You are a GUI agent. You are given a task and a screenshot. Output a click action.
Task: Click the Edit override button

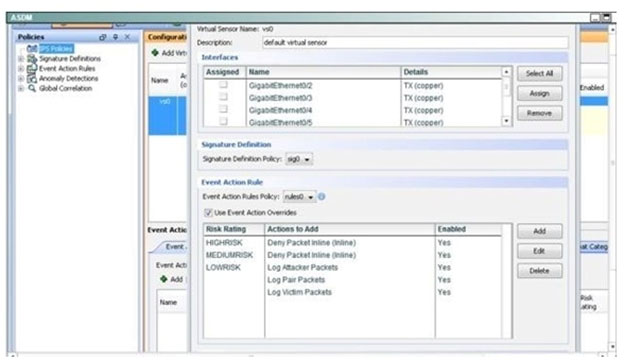point(540,251)
